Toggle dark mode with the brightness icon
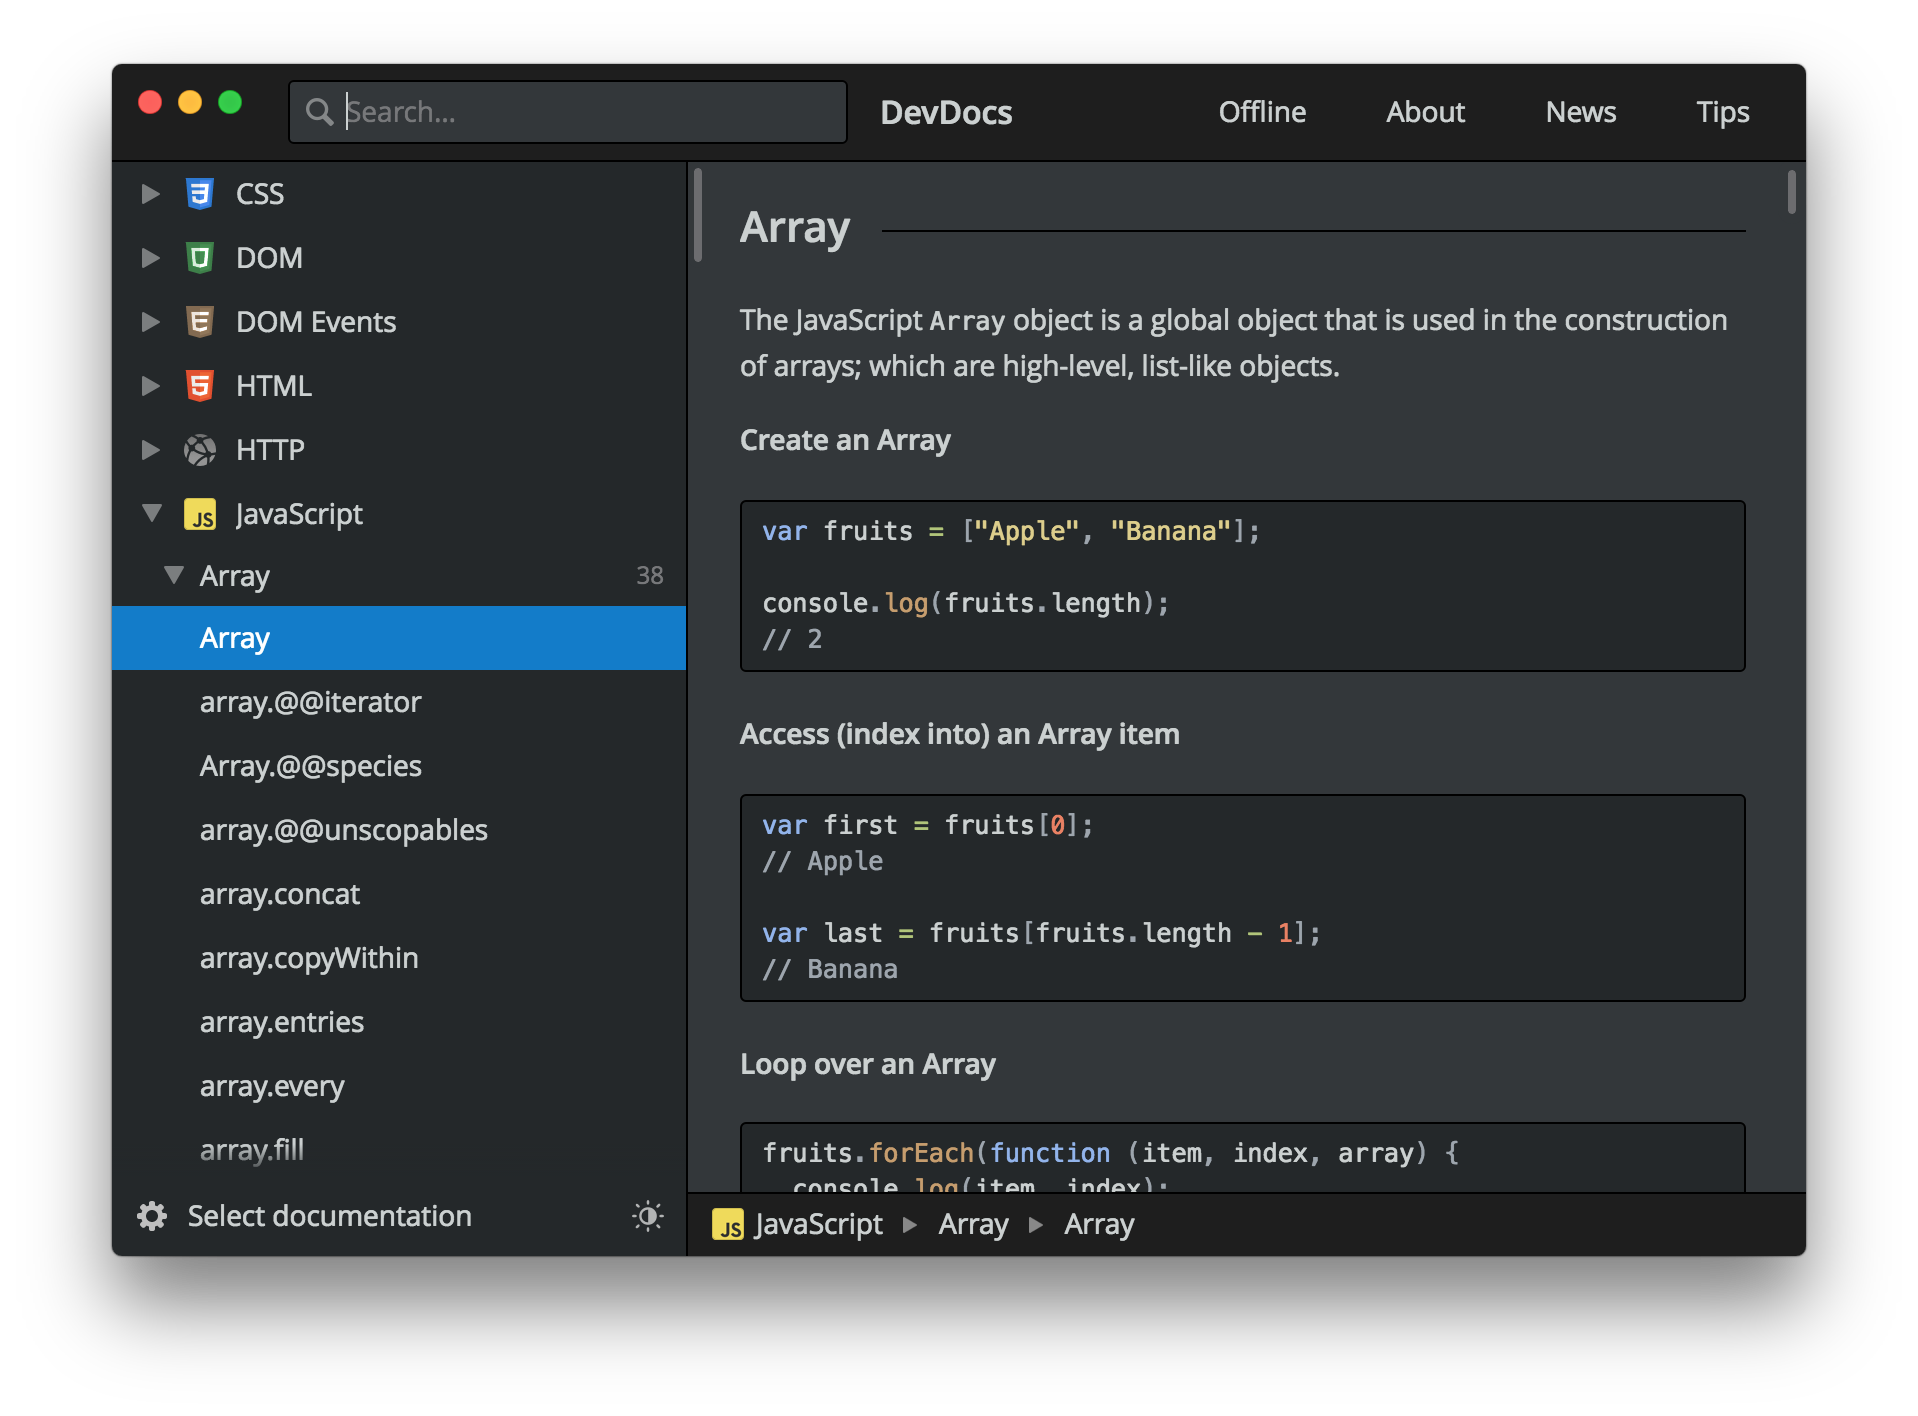 [647, 1215]
